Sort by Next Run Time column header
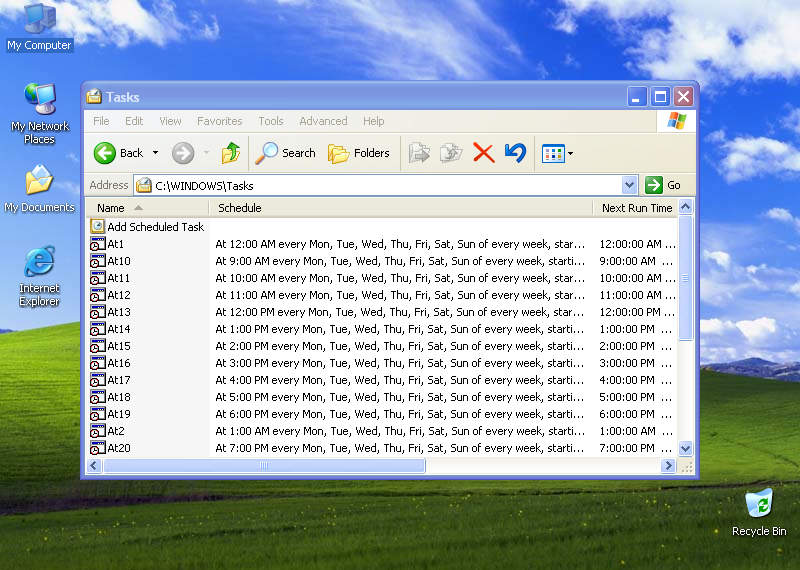Viewport: 800px width, 570px height. coord(635,208)
